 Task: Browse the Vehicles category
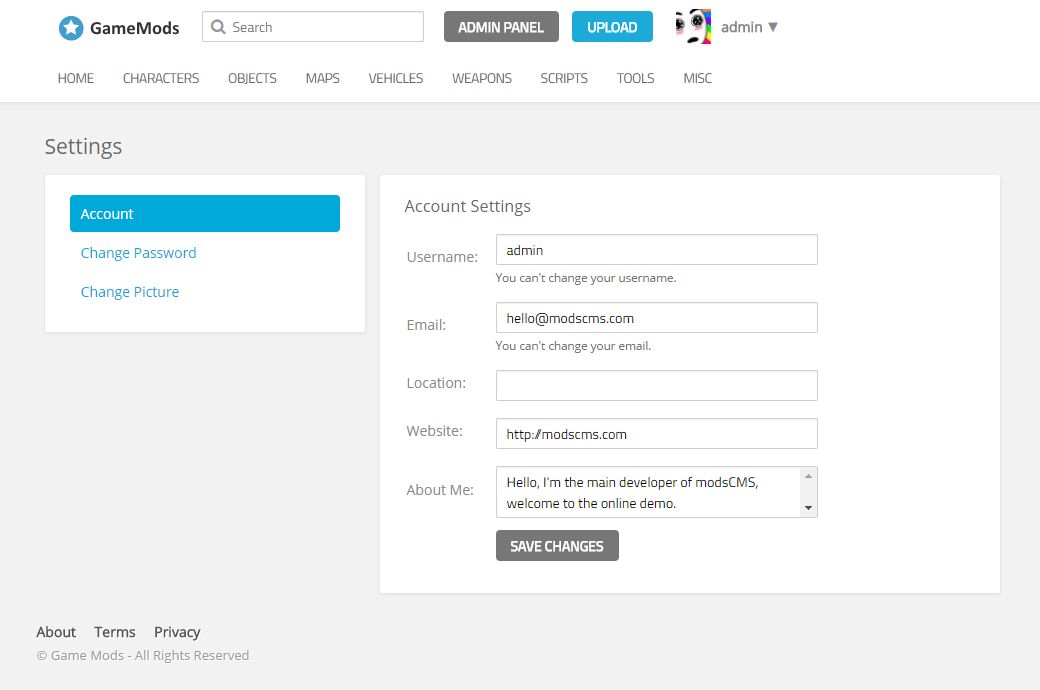[x=396, y=78]
